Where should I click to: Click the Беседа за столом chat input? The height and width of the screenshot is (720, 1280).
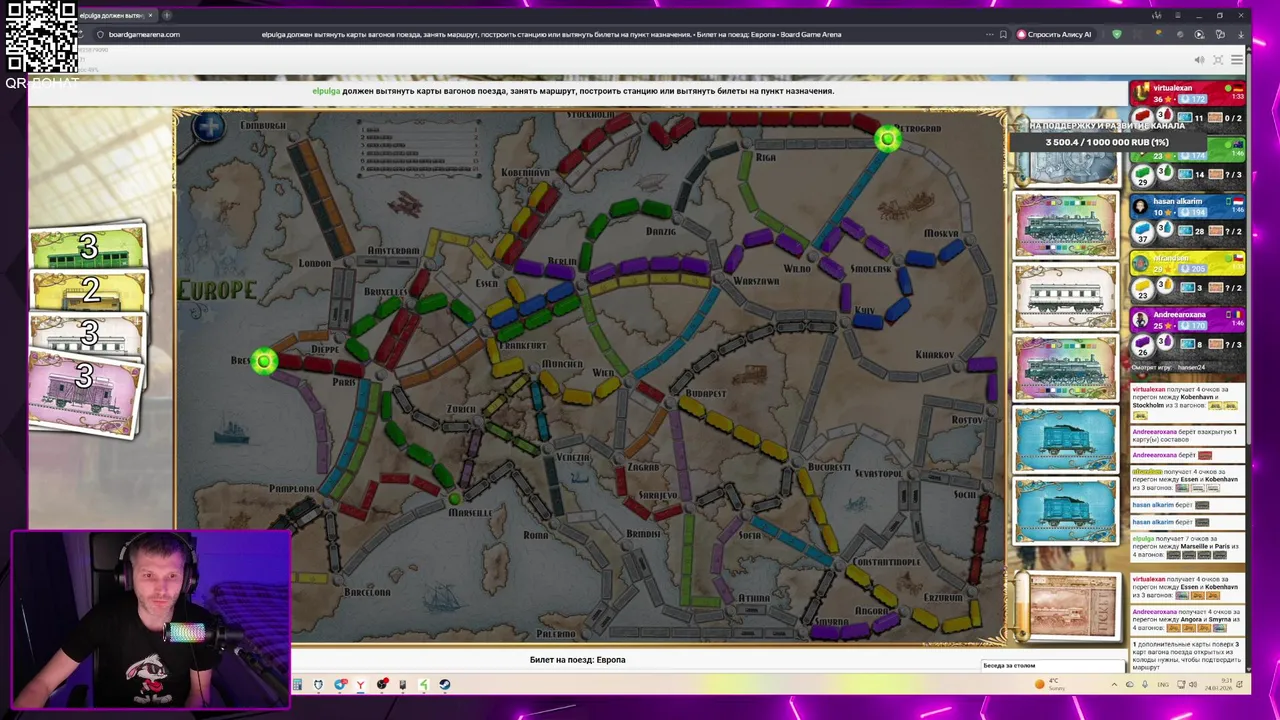coord(1053,665)
